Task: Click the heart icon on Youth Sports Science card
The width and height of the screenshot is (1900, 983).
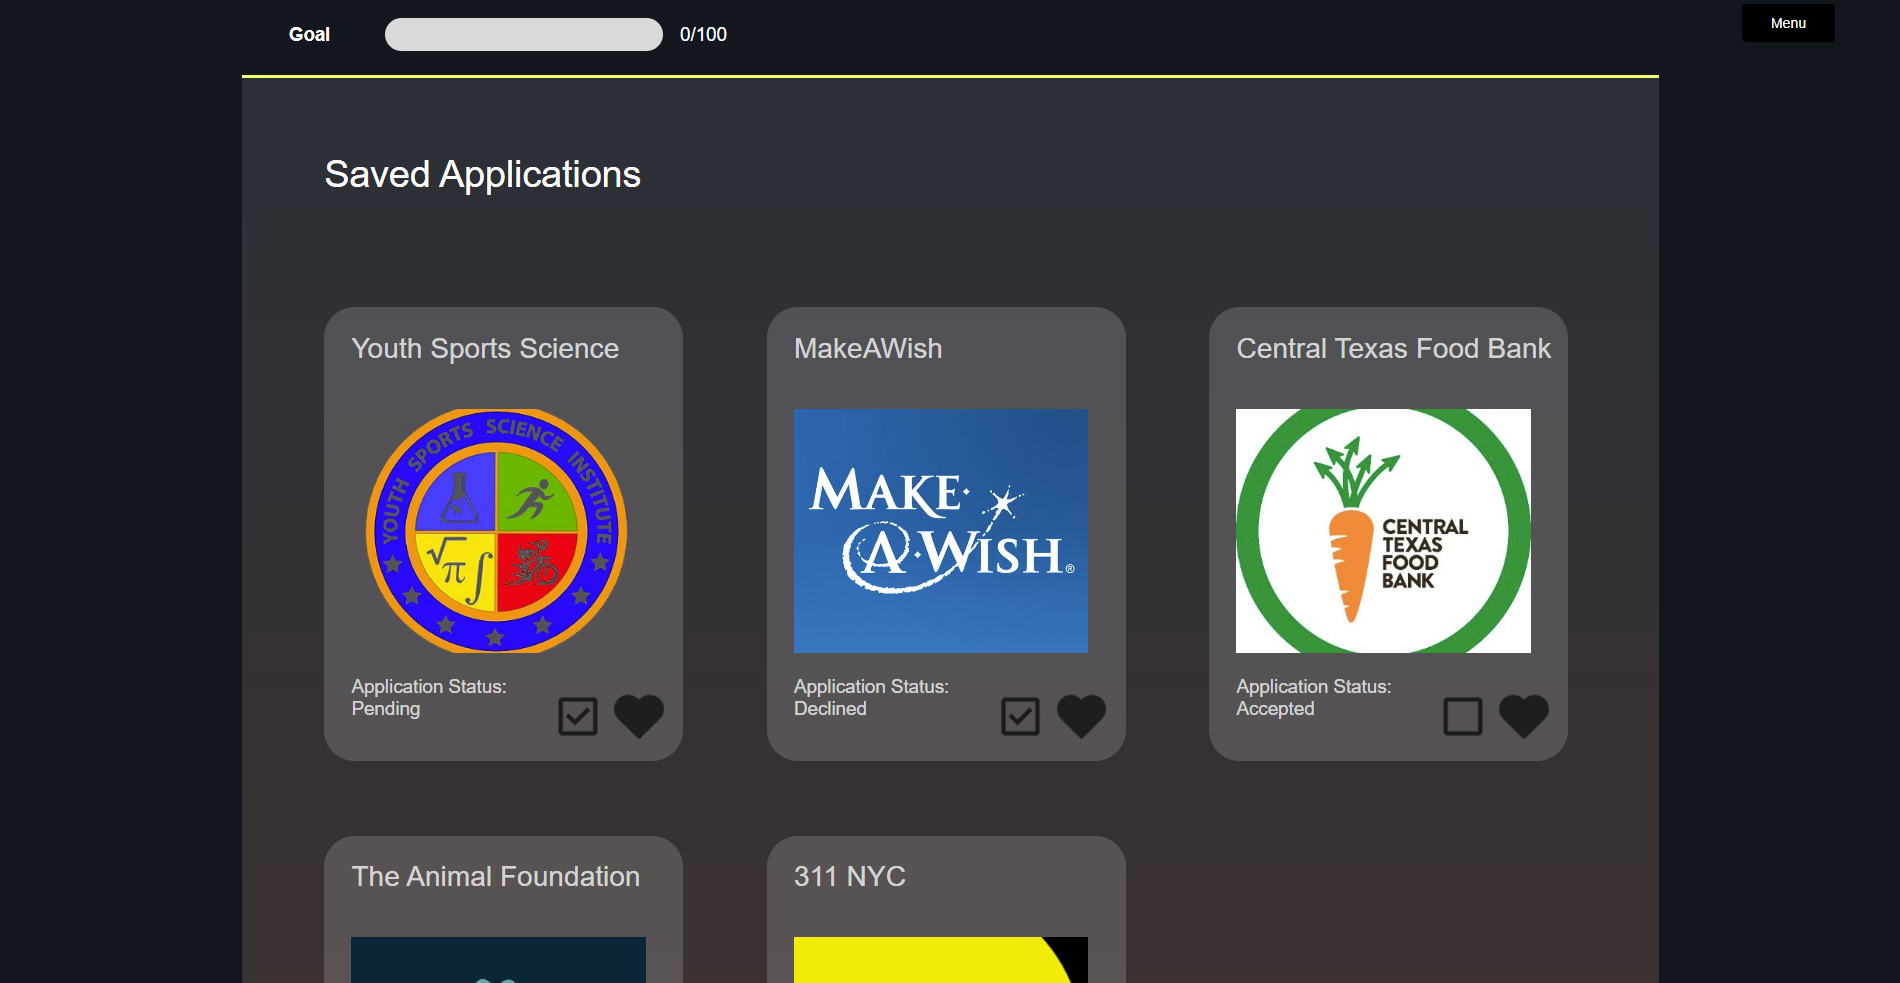Action: click(638, 716)
